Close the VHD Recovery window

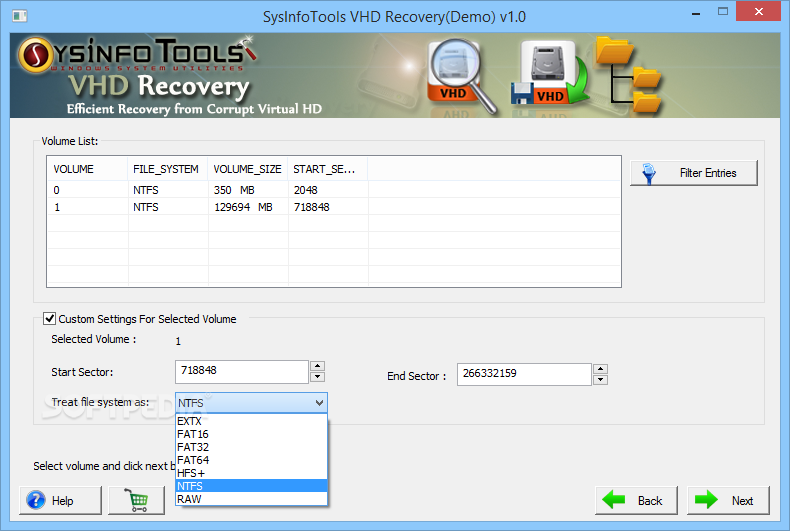(759, 11)
